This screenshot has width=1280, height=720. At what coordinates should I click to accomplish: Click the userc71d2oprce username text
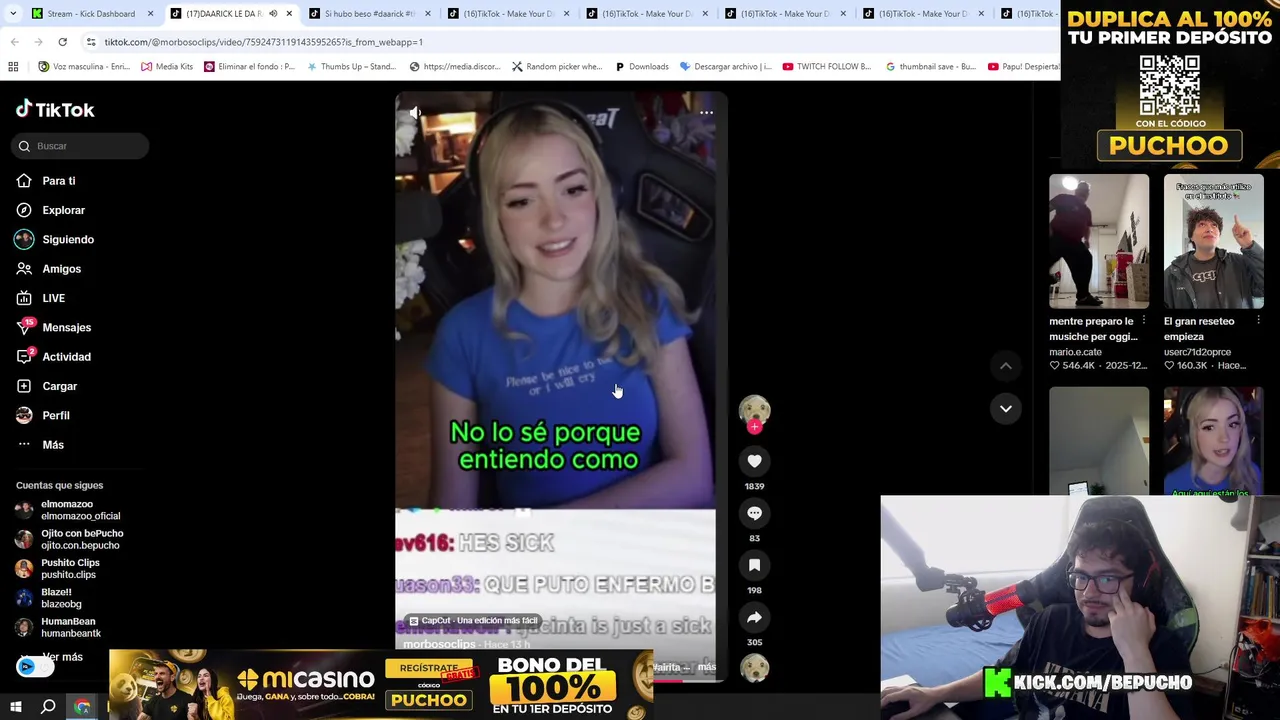point(1197,352)
